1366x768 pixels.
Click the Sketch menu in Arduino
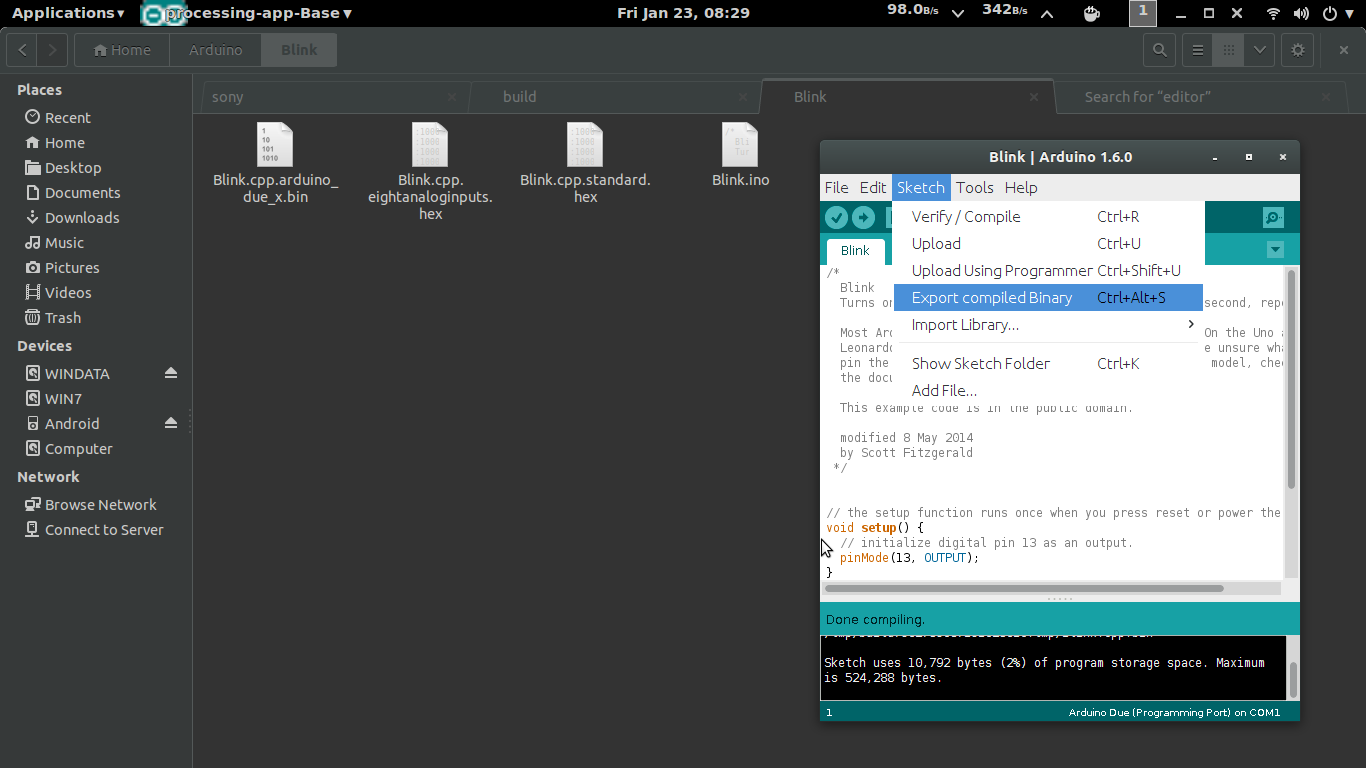921,187
